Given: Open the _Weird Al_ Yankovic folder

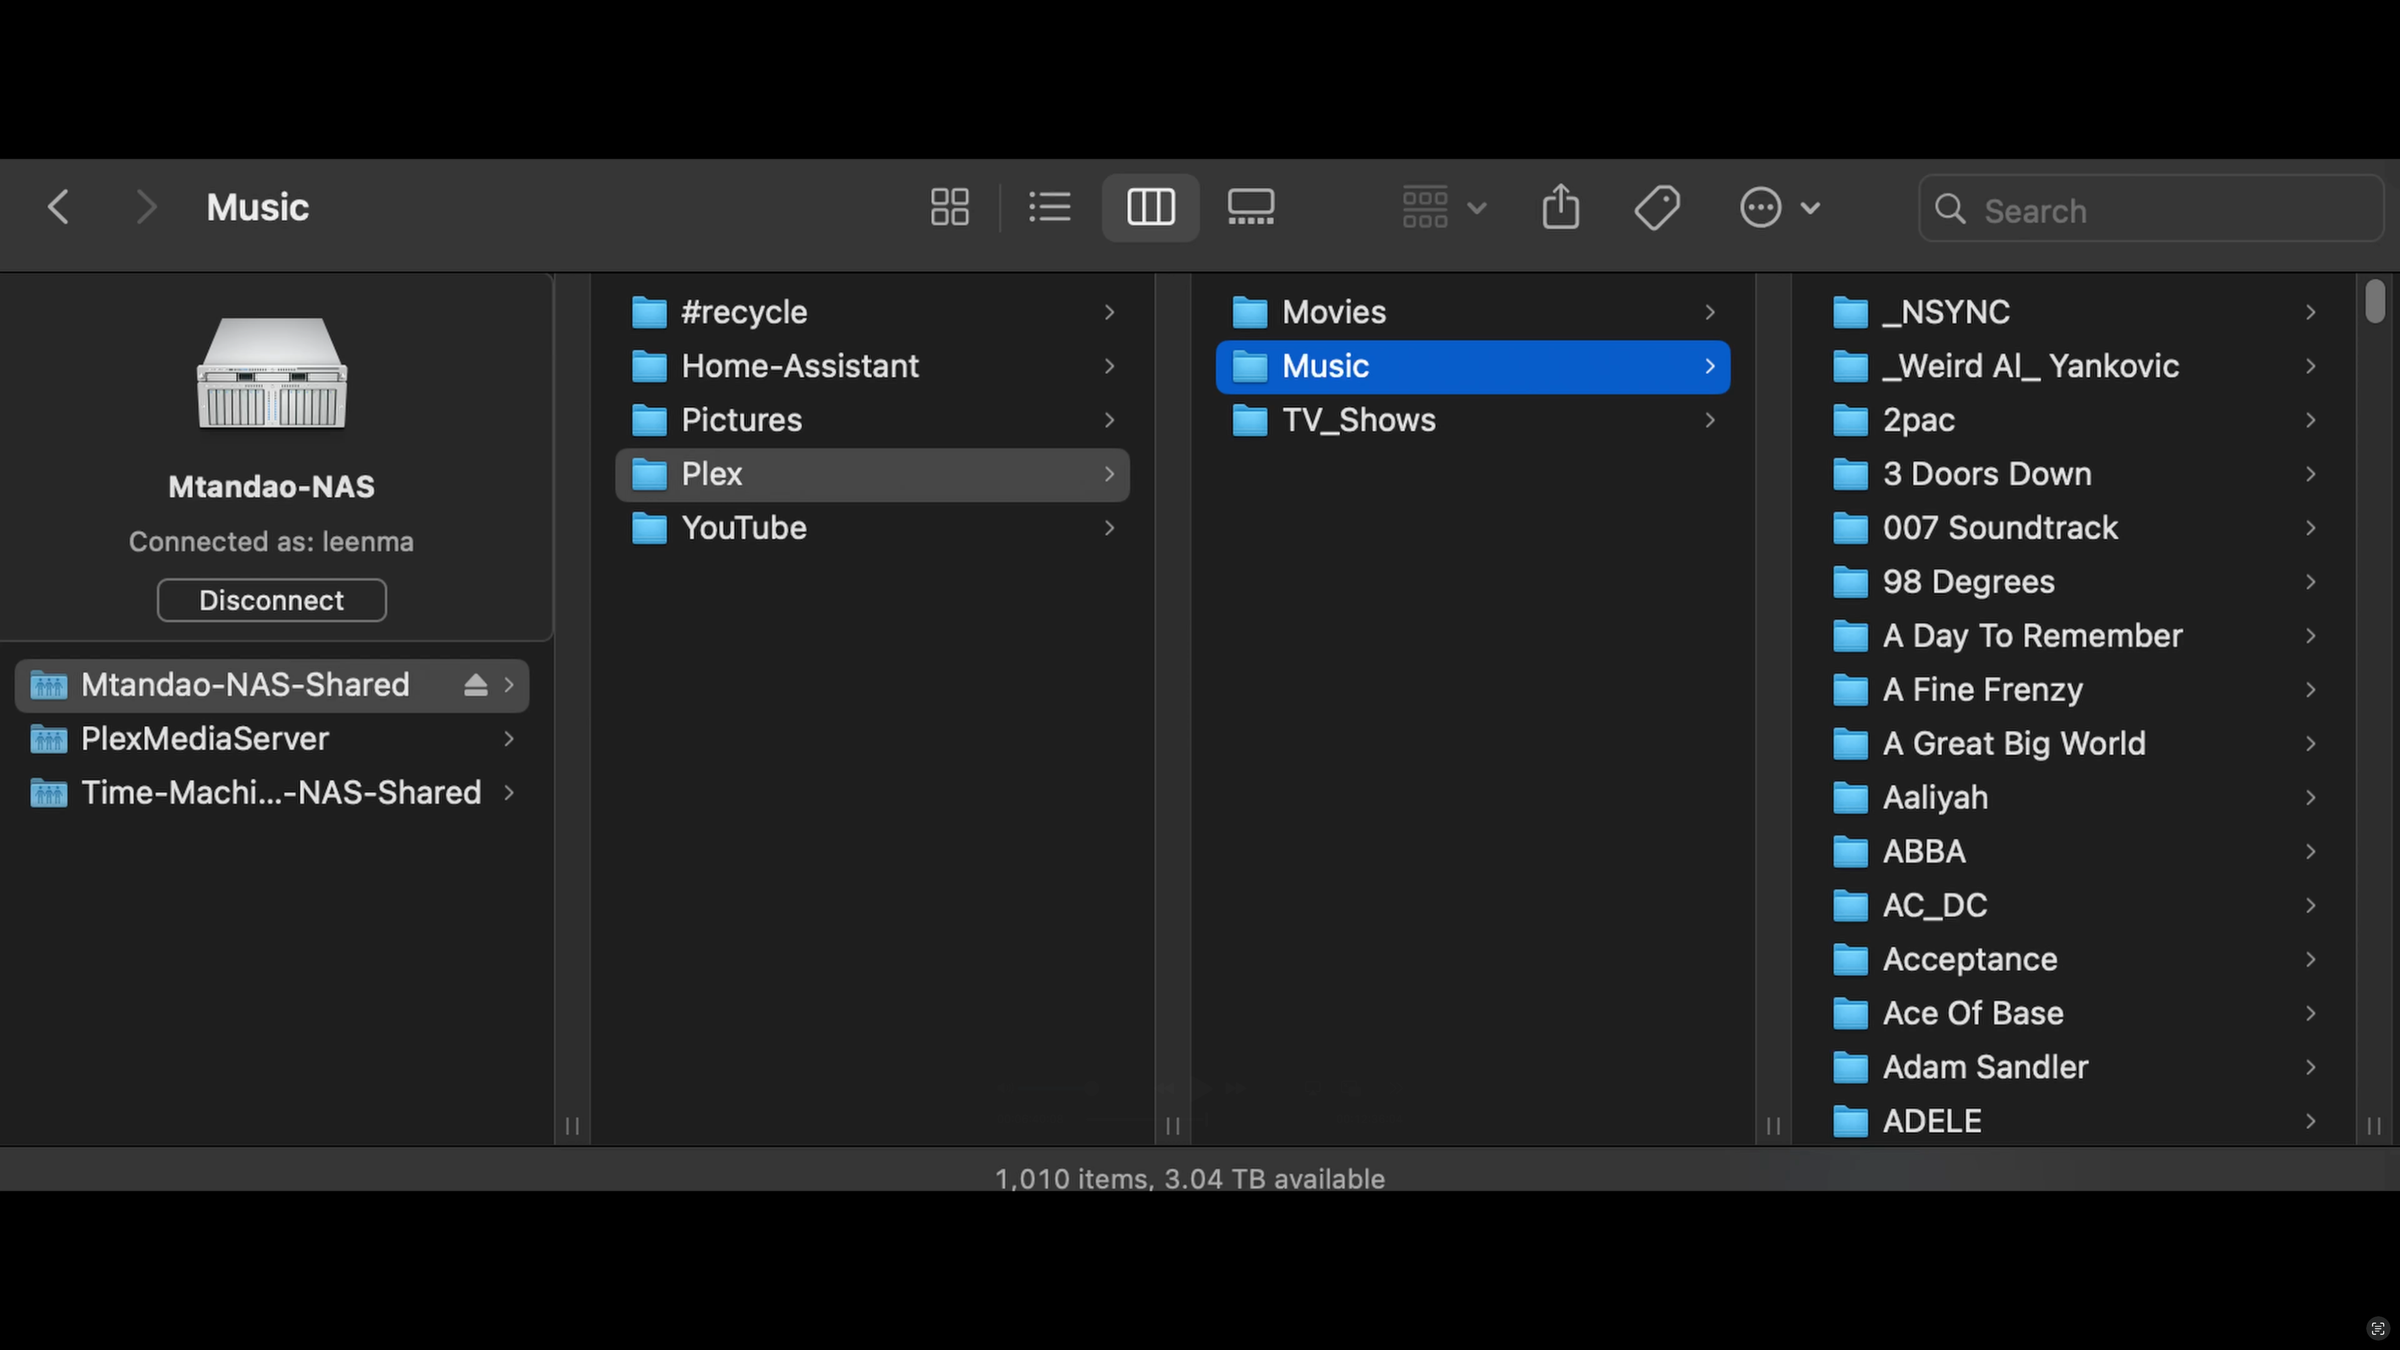Looking at the screenshot, I should coord(2028,366).
